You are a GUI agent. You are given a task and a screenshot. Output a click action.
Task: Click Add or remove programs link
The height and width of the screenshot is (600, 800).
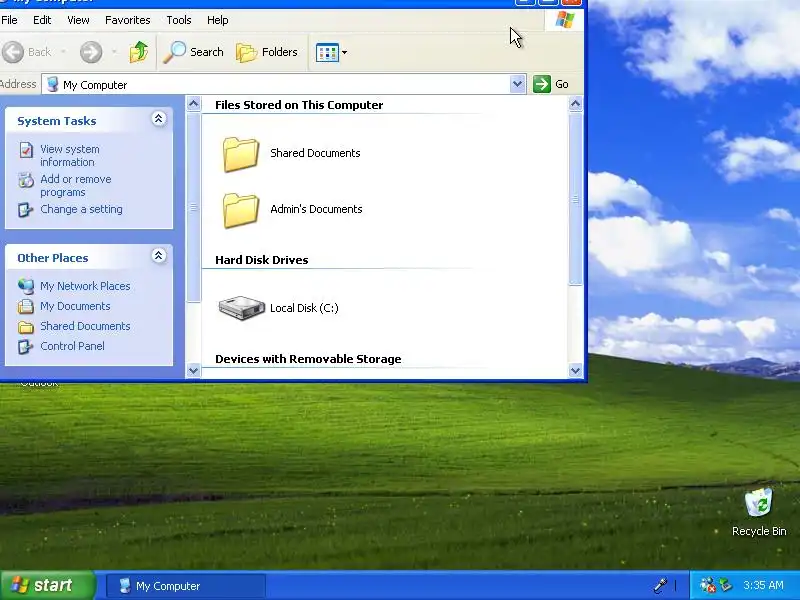(x=76, y=186)
